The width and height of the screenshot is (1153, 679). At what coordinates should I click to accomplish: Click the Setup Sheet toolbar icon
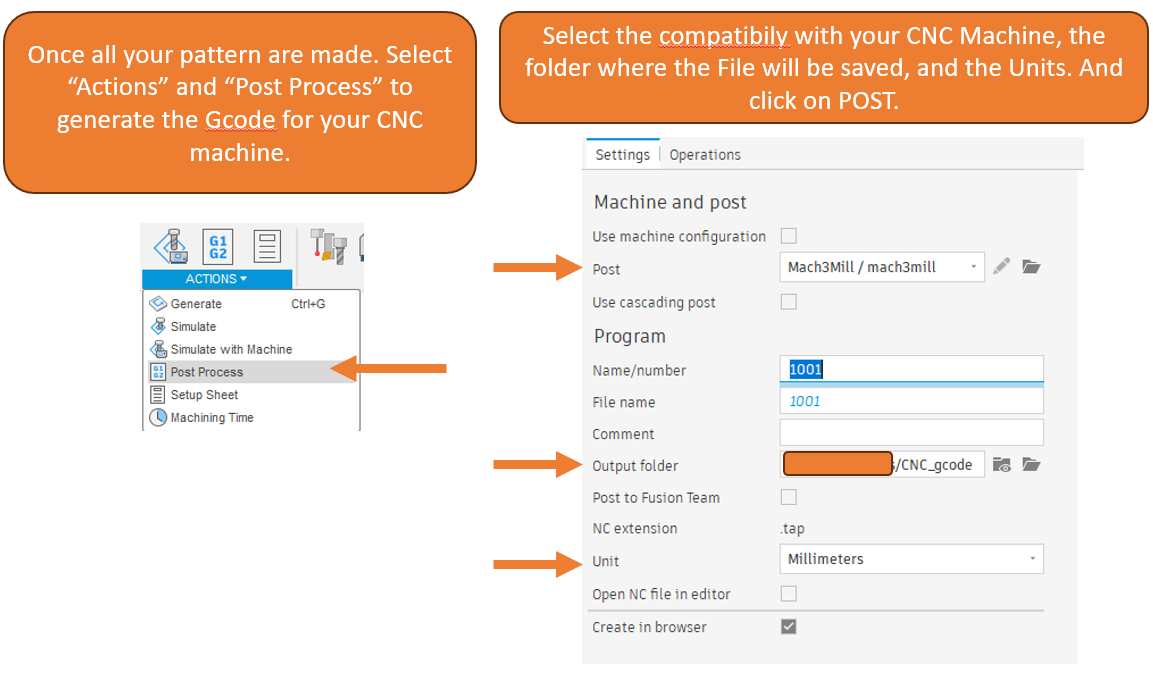[x=266, y=246]
